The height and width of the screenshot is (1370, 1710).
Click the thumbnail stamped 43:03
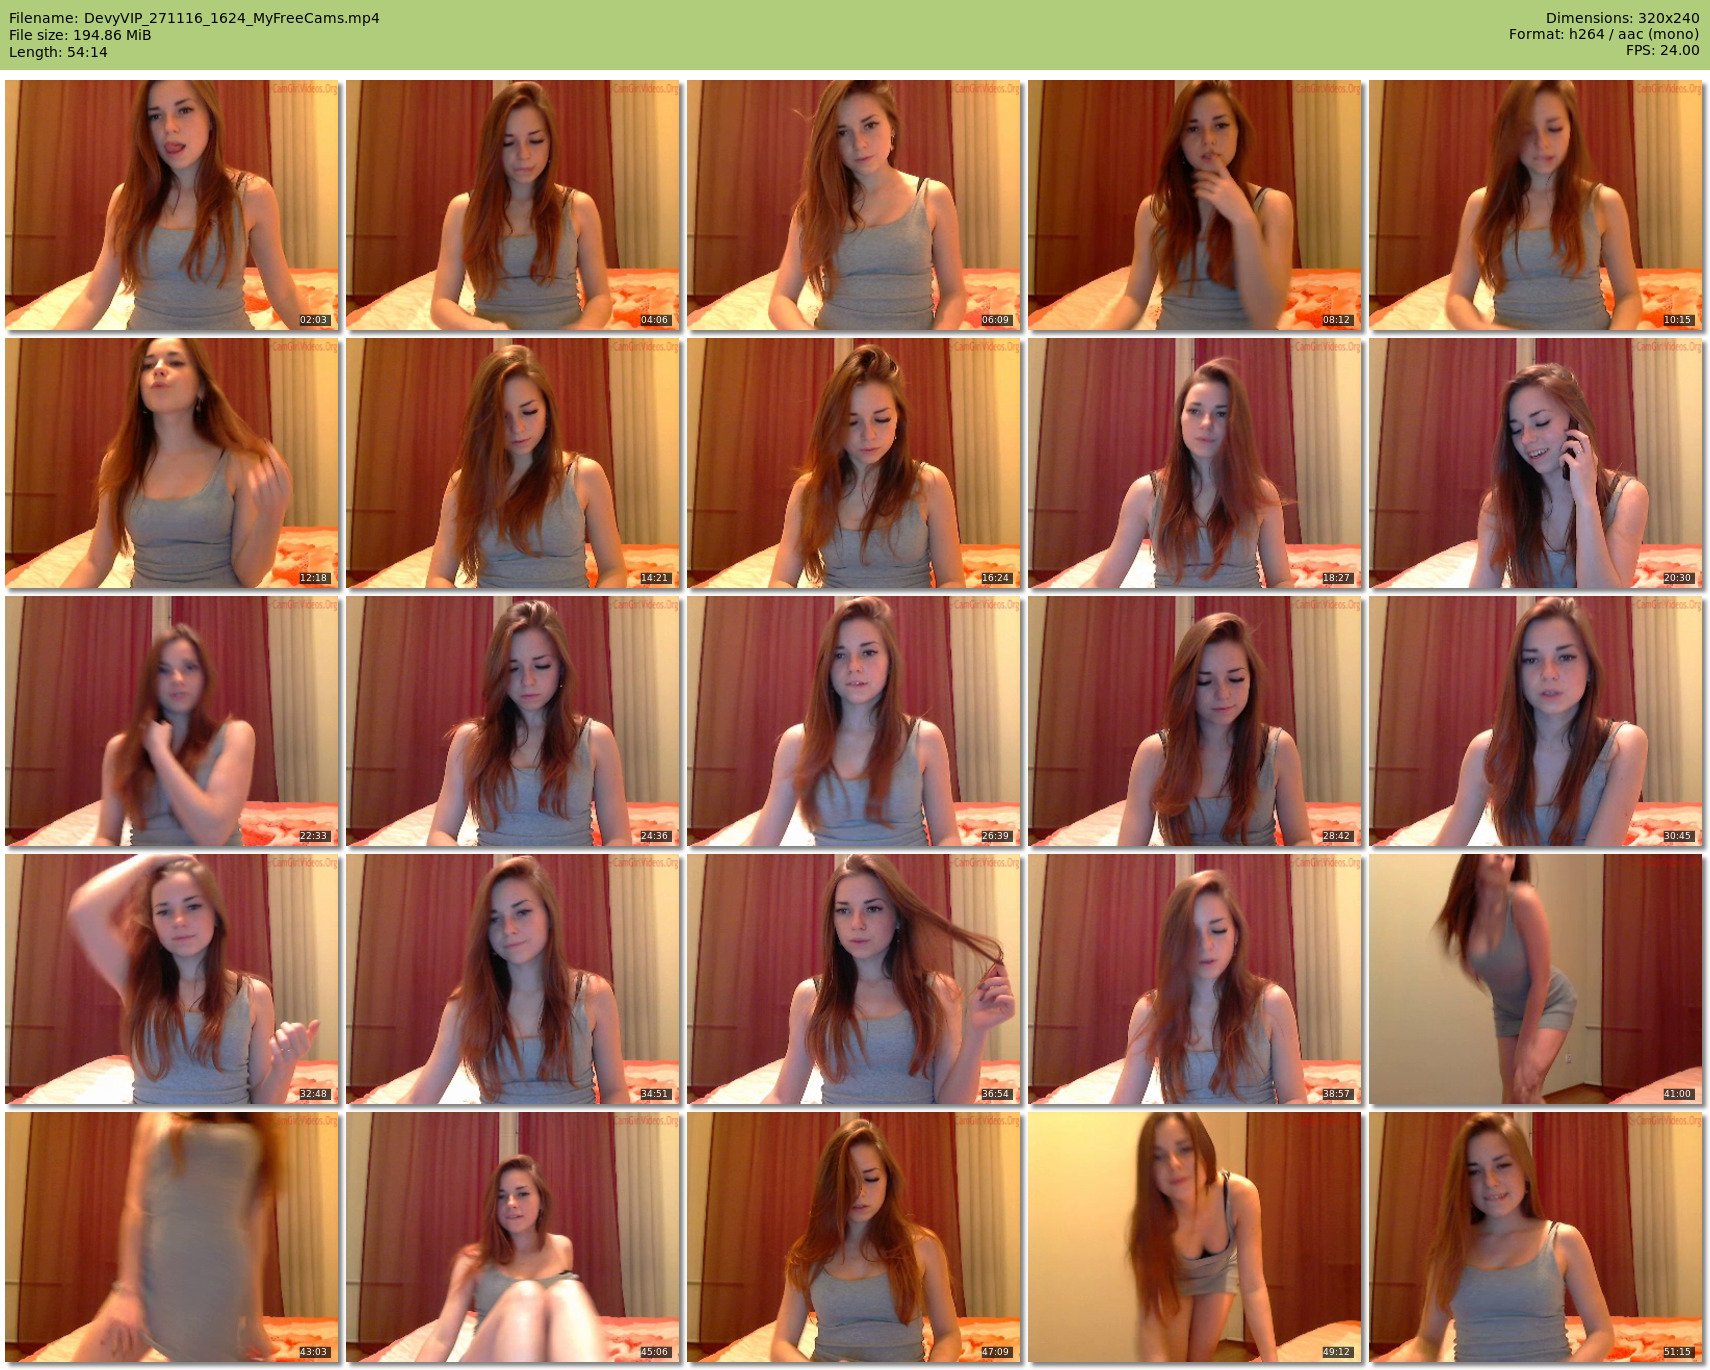click(172, 1237)
